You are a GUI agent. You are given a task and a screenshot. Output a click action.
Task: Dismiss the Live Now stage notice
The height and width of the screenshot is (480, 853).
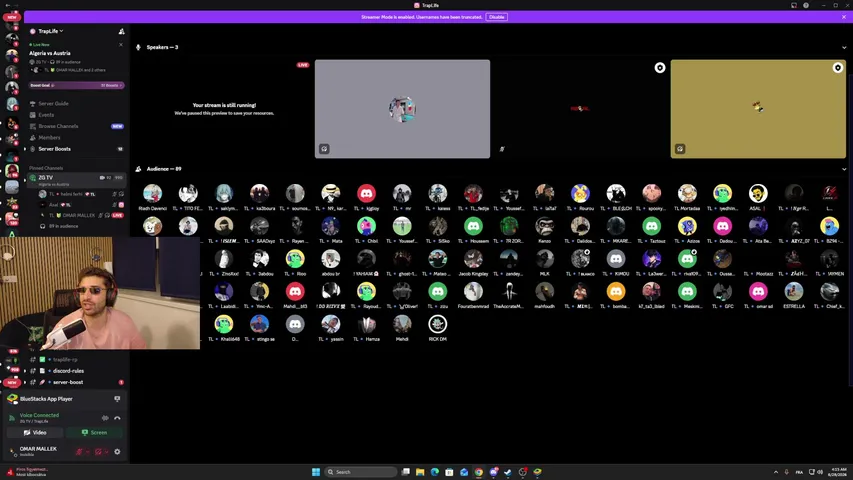click(121, 45)
